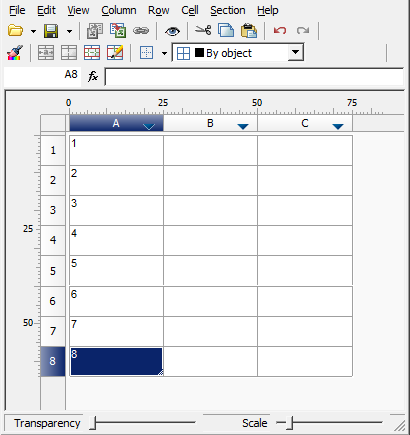This screenshot has height=435, width=410.
Task: Select row 1 header
Action: click(53, 150)
